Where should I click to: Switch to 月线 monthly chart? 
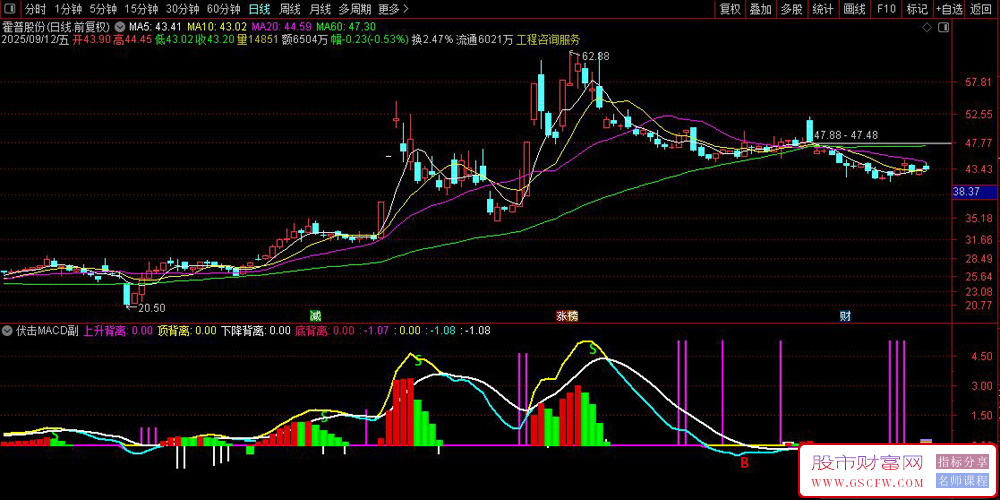coord(320,9)
